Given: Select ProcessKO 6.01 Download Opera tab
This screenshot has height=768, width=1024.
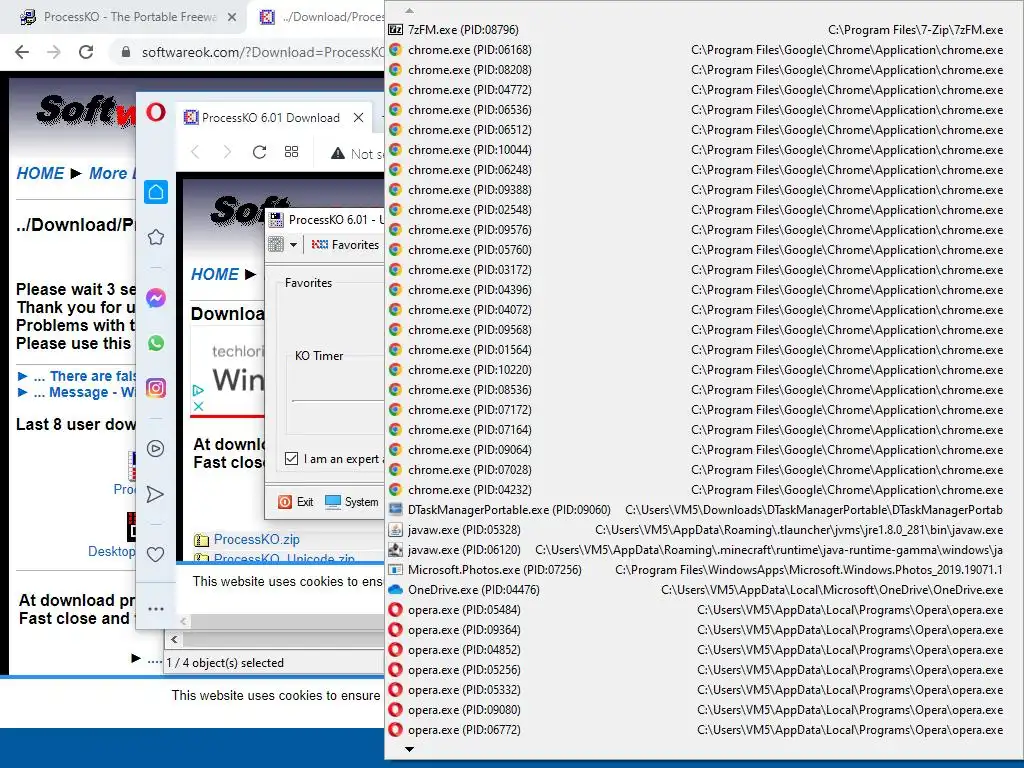Looking at the screenshot, I should (x=273, y=118).
